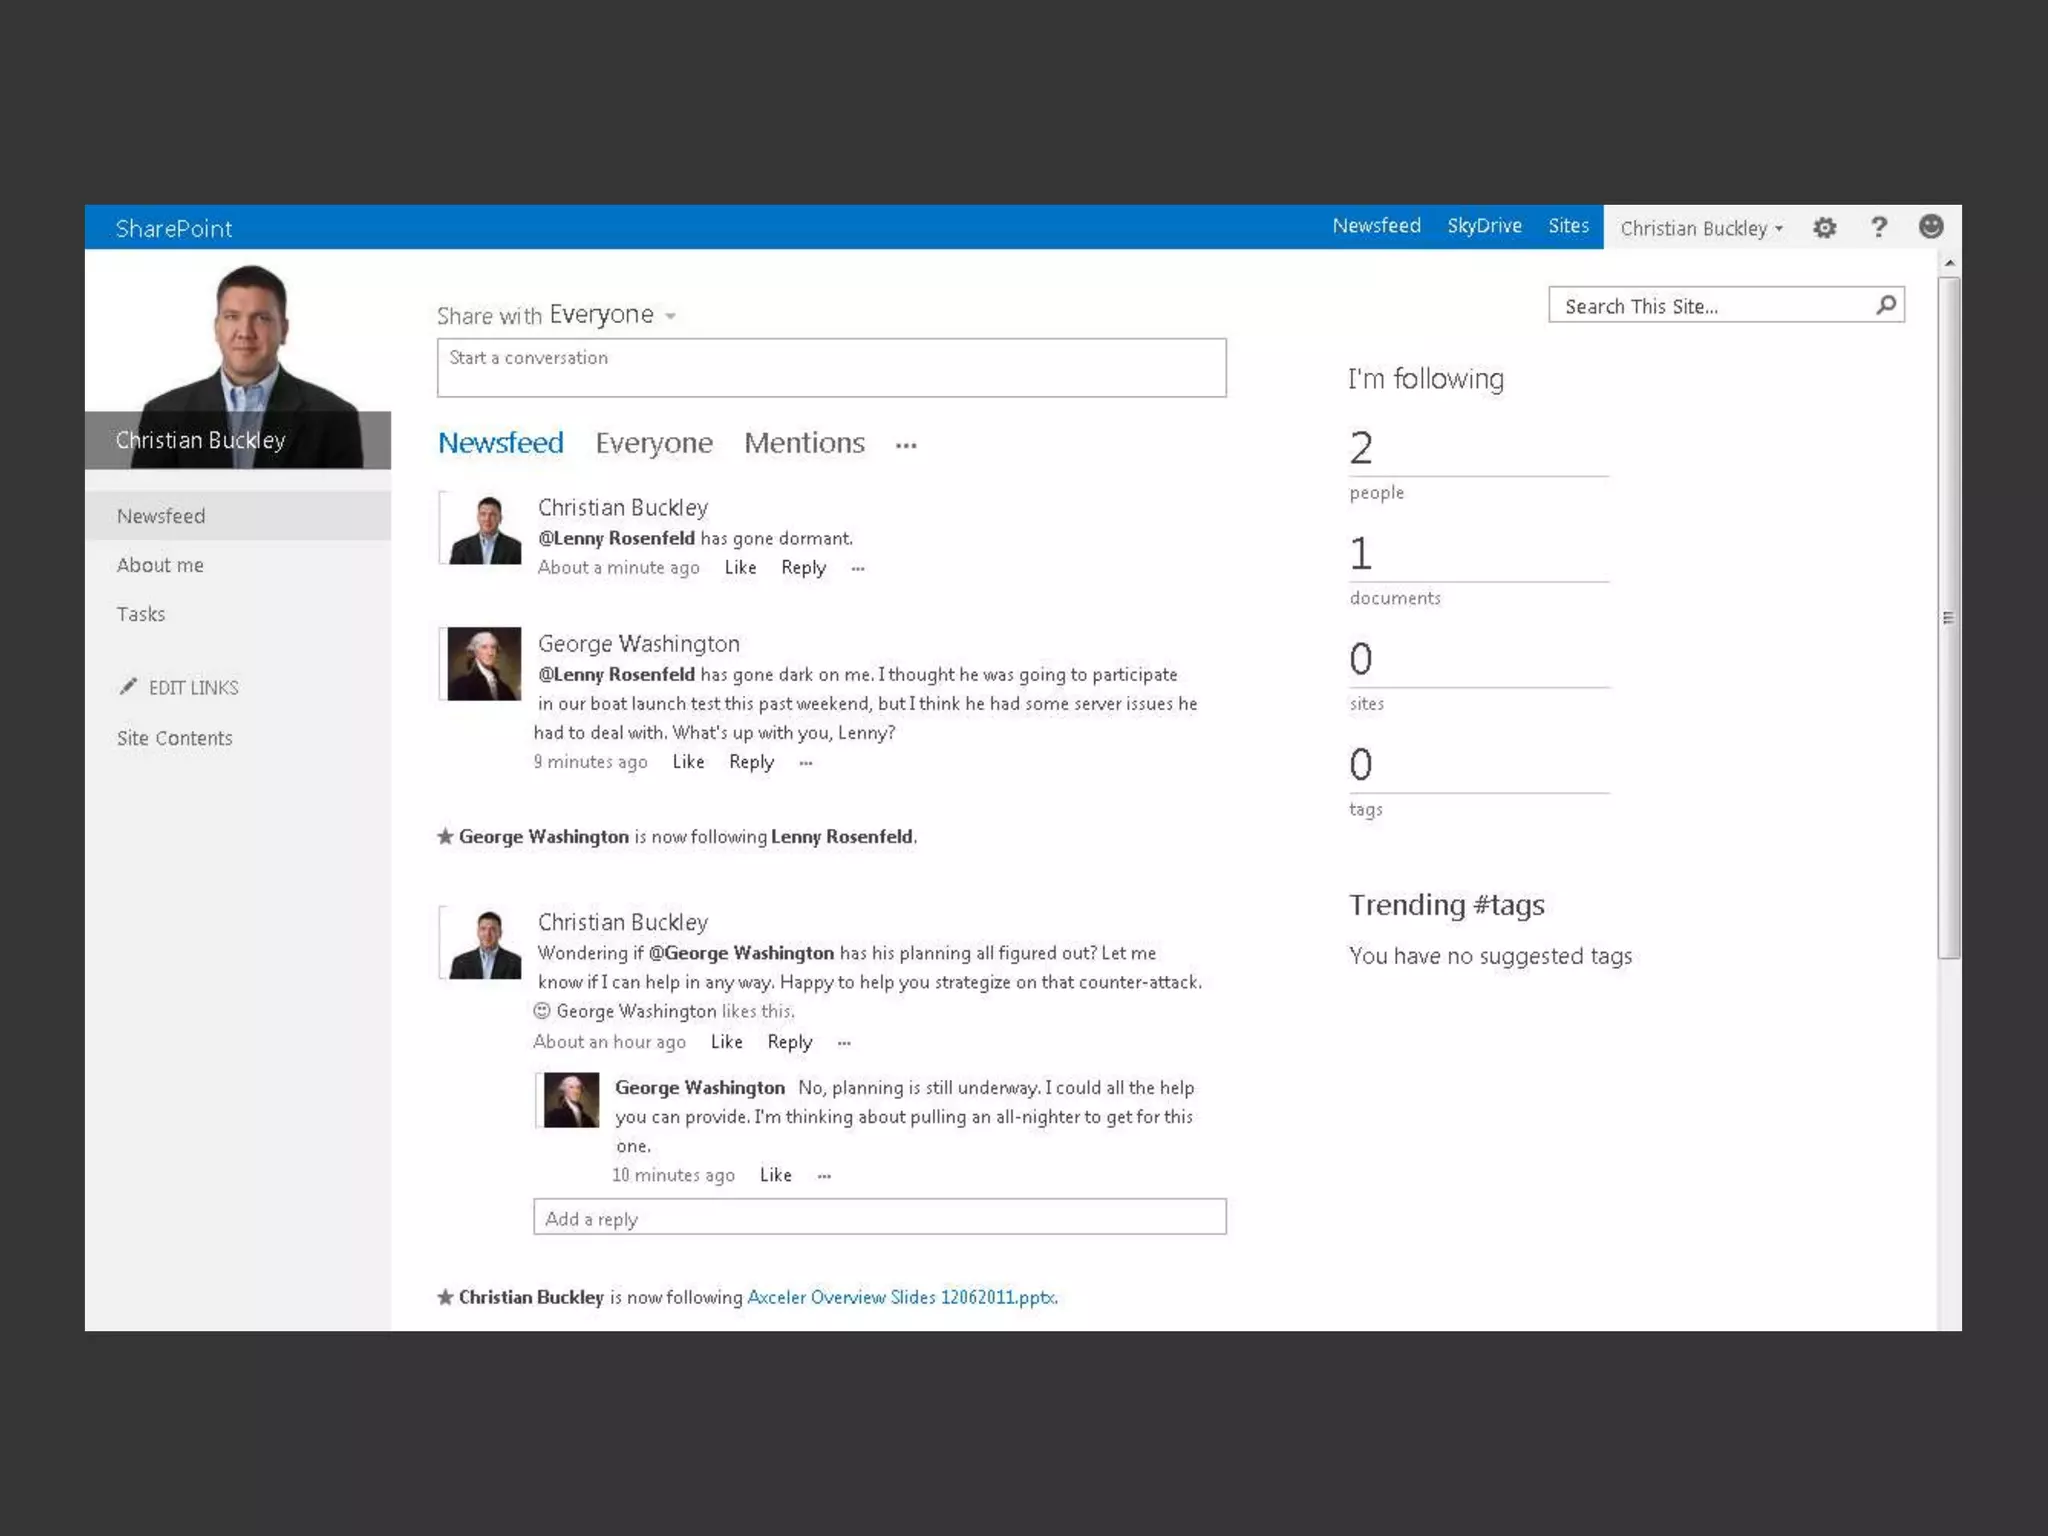Open About me in the sidebar

[x=160, y=565]
